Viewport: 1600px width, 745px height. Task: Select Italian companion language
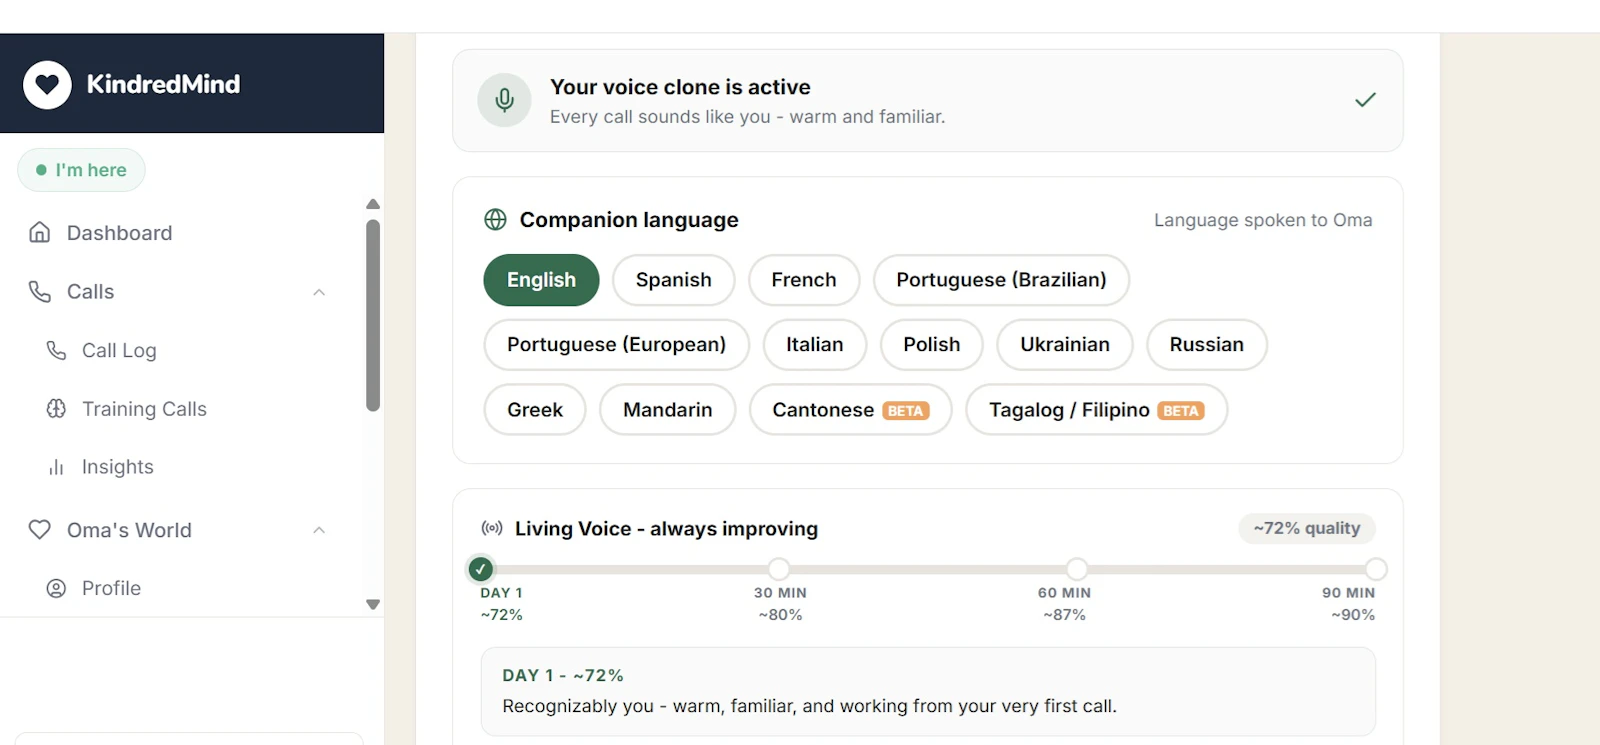point(814,344)
